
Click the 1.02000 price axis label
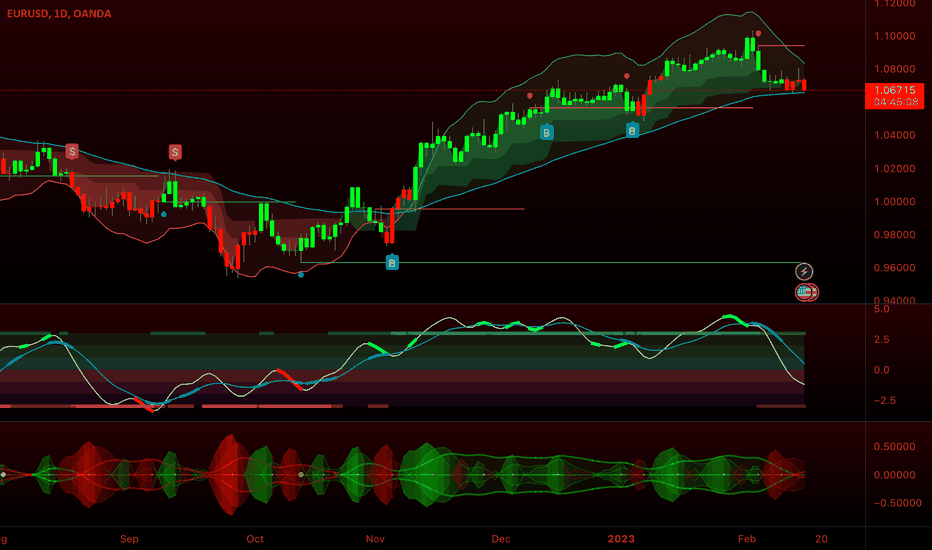pyautogui.click(x=895, y=168)
